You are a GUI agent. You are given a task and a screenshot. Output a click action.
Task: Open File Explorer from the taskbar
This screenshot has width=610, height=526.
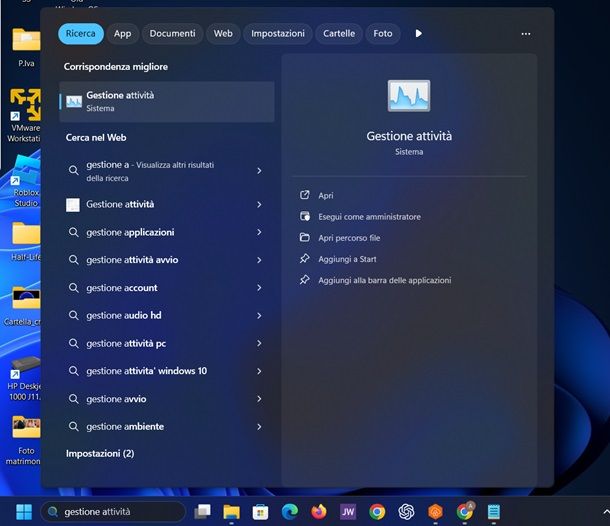click(x=231, y=512)
